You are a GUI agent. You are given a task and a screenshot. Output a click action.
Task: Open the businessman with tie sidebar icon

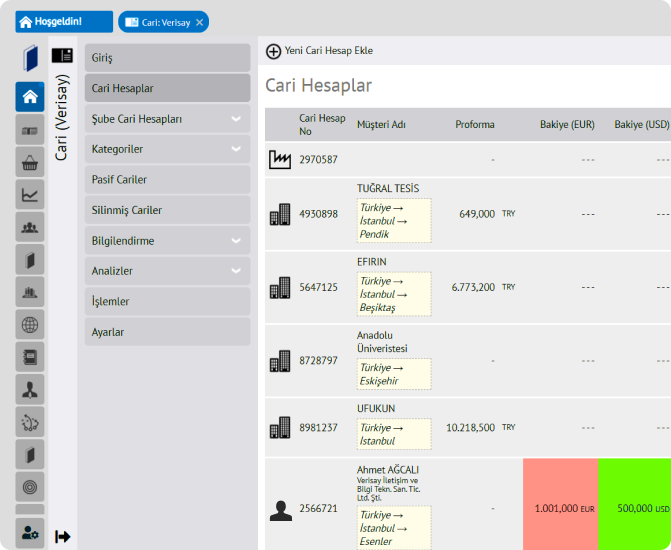tap(30, 389)
